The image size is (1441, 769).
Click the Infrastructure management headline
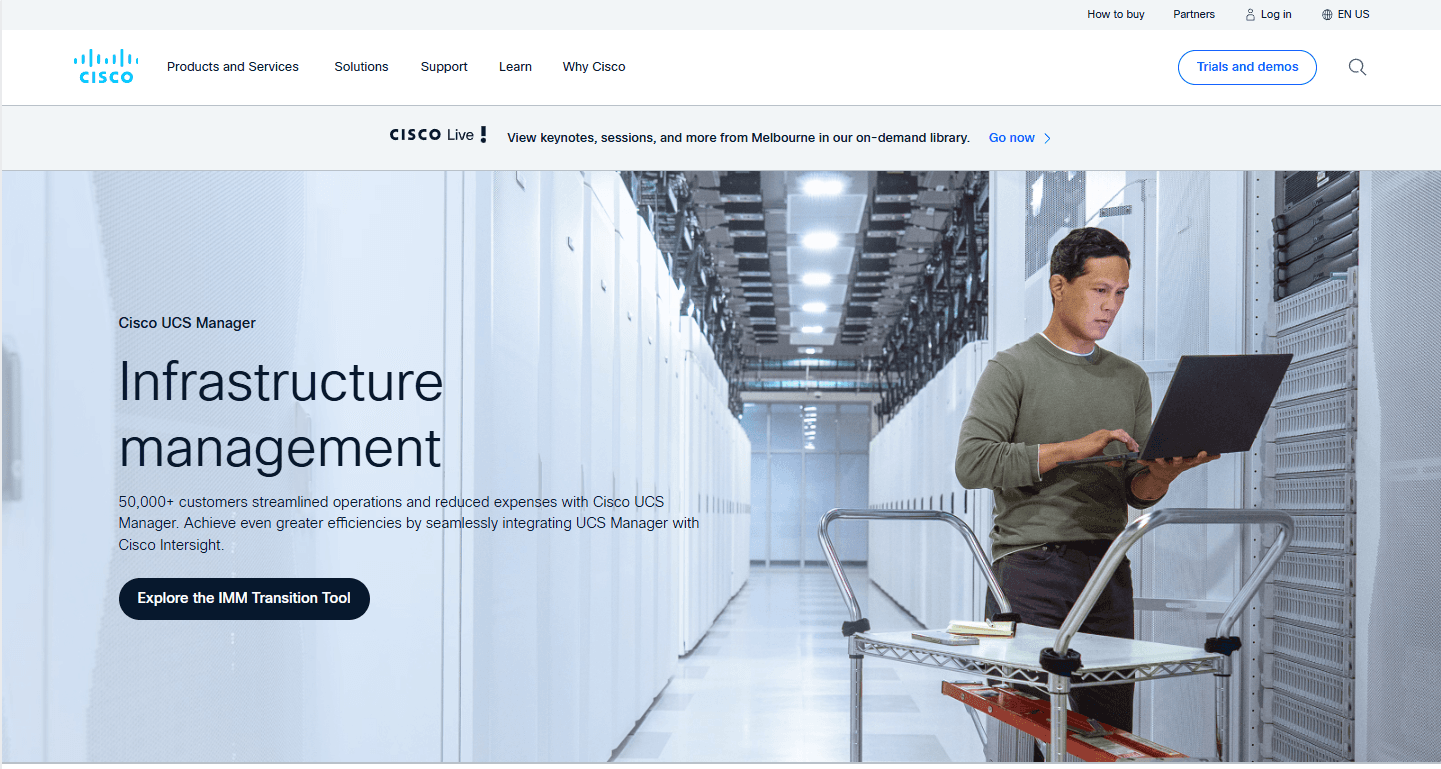click(x=281, y=414)
